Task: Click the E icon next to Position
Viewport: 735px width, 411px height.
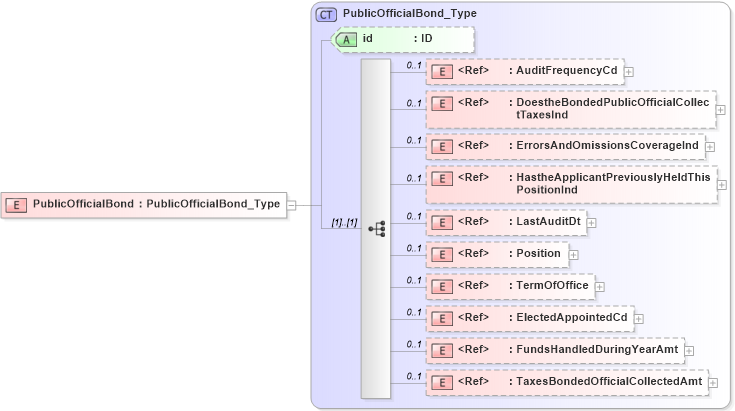Action: [x=440, y=254]
